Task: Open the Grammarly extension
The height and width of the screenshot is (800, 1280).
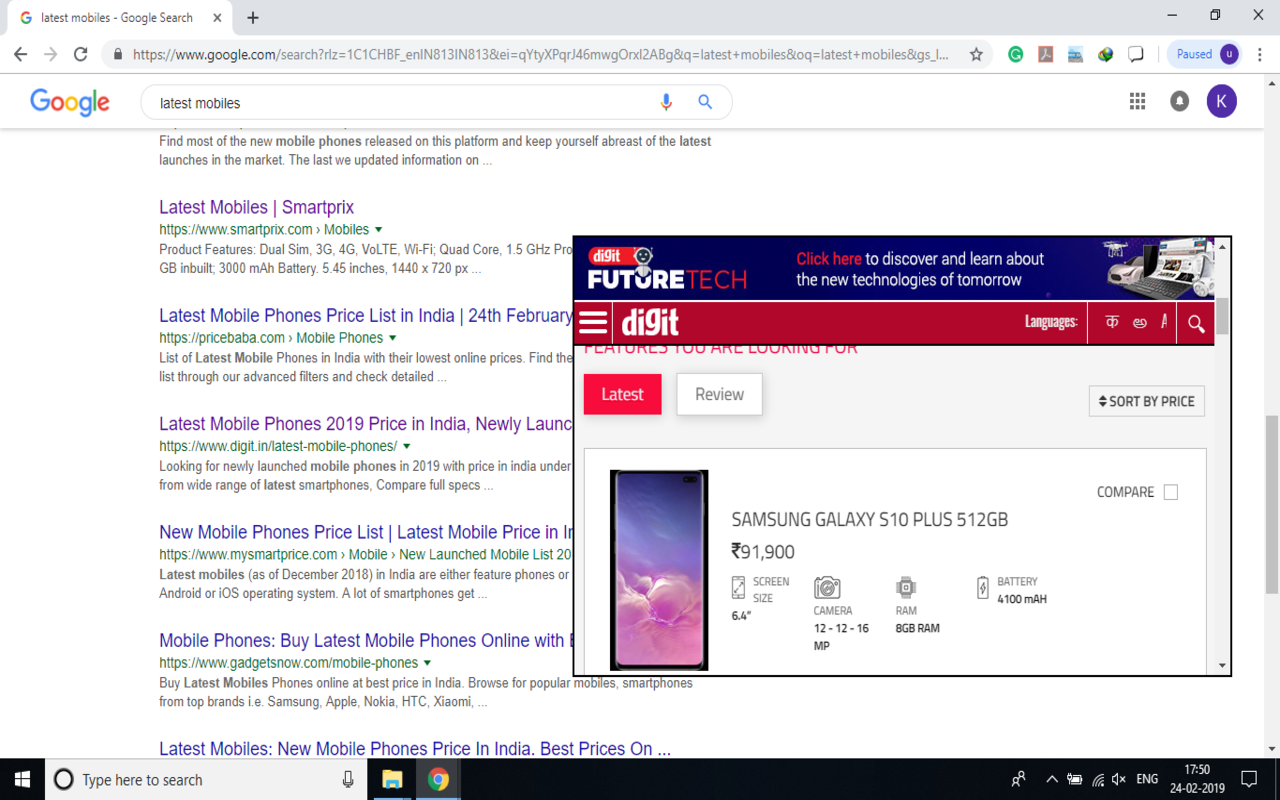Action: click(1015, 55)
